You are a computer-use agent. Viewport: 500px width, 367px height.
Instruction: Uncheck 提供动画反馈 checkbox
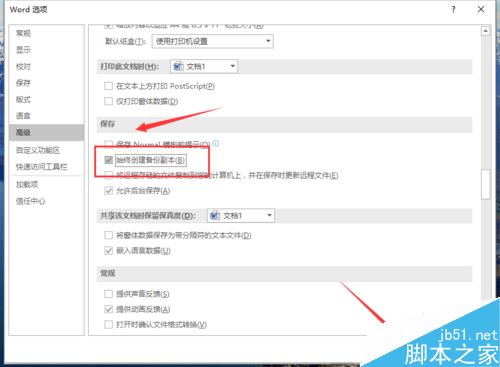tap(108, 309)
